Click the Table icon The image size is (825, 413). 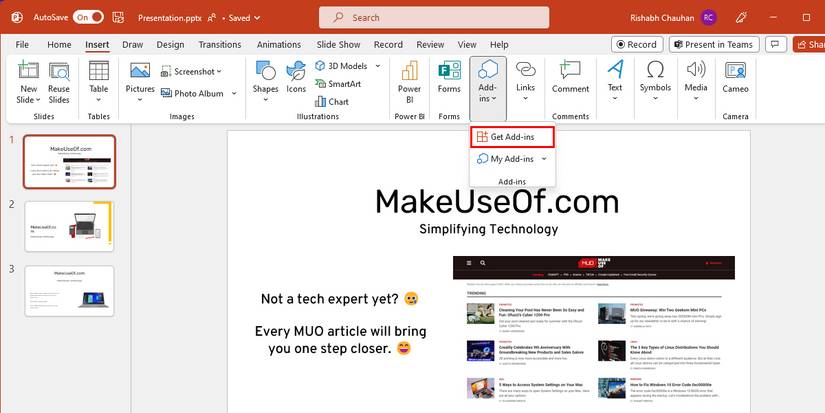coord(98,70)
